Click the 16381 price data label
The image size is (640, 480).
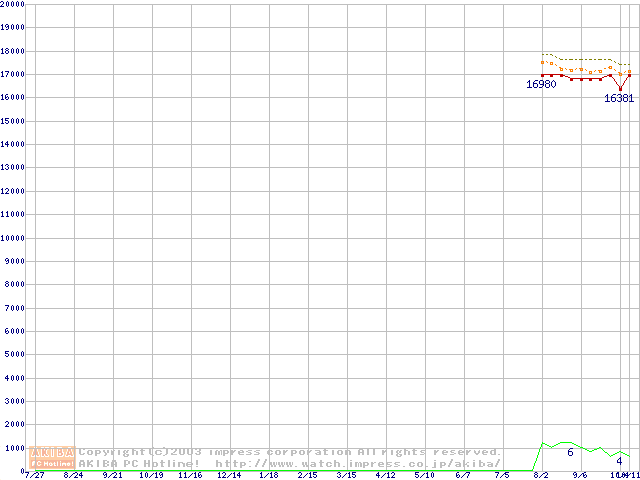tap(619, 99)
